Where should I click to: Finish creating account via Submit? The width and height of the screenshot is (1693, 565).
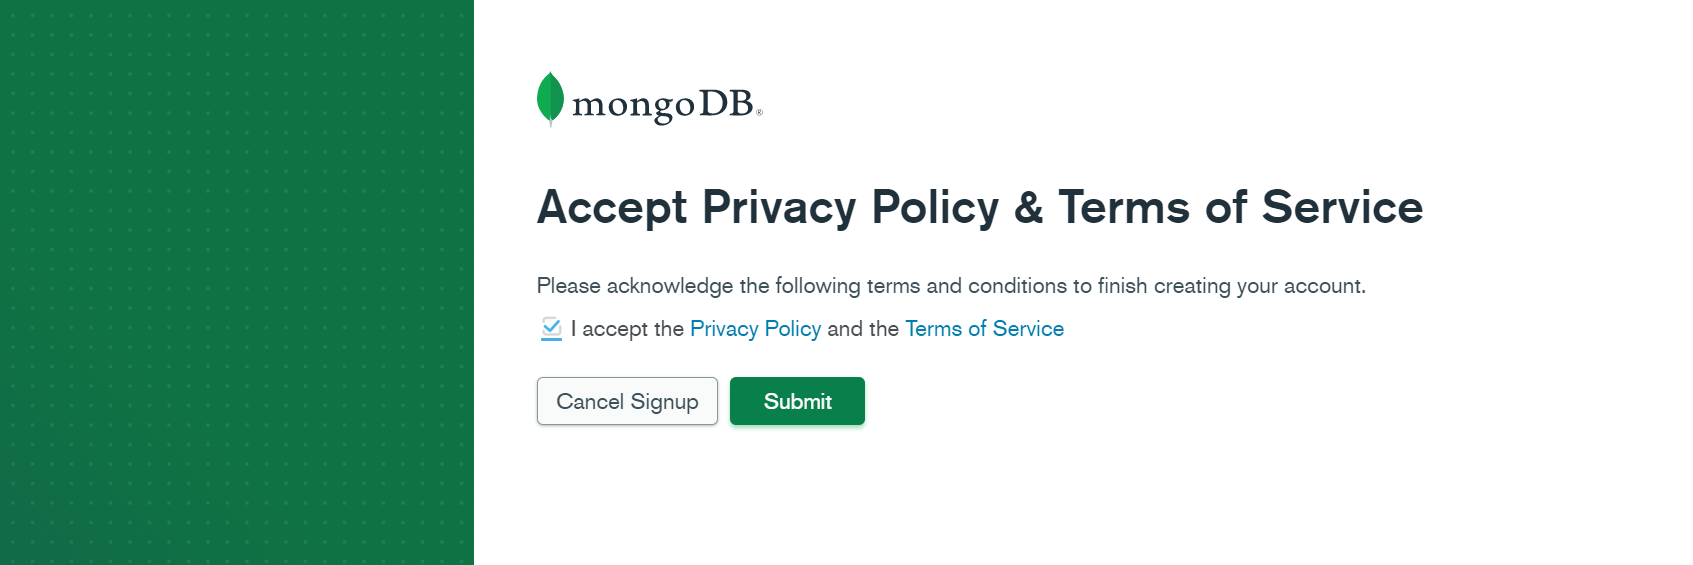[x=797, y=401]
